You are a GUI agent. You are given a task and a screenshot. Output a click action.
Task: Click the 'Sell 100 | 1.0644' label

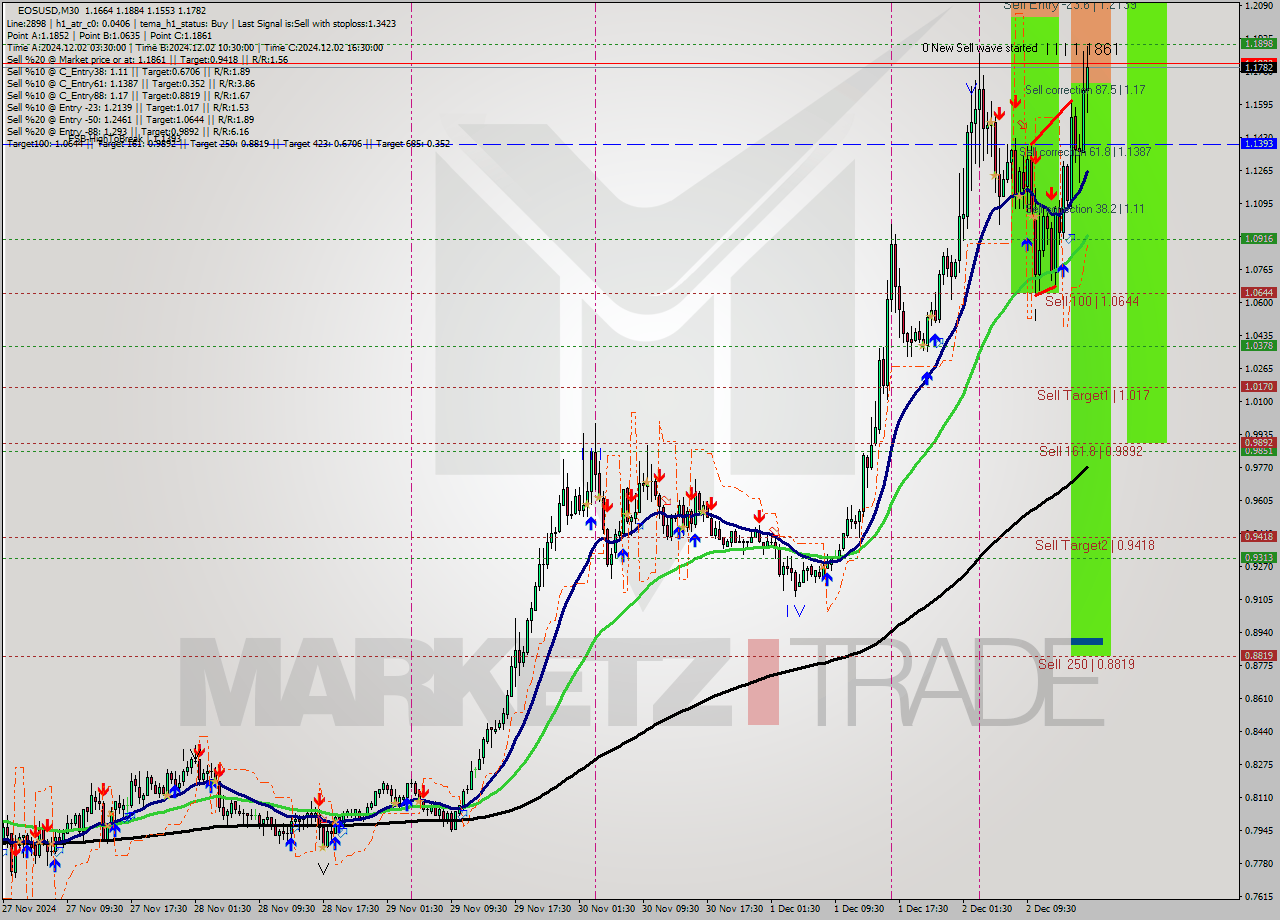(1092, 301)
